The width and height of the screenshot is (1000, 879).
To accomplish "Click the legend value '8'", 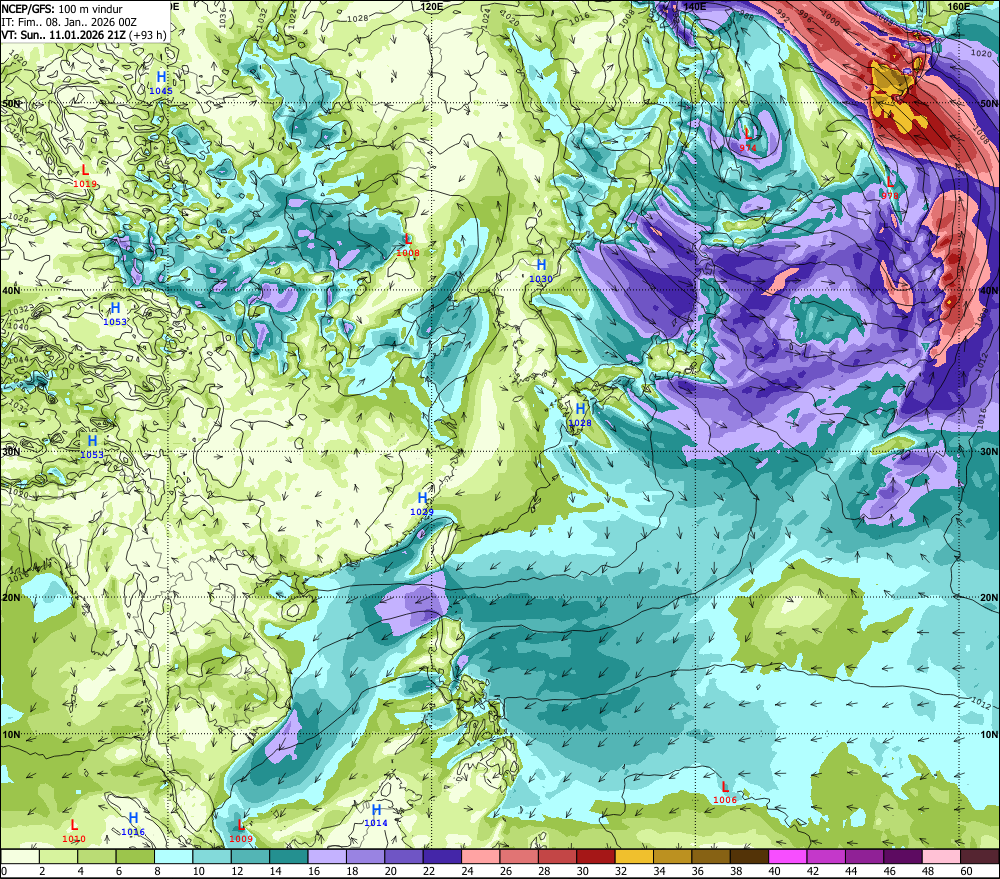I will tap(158, 871).
